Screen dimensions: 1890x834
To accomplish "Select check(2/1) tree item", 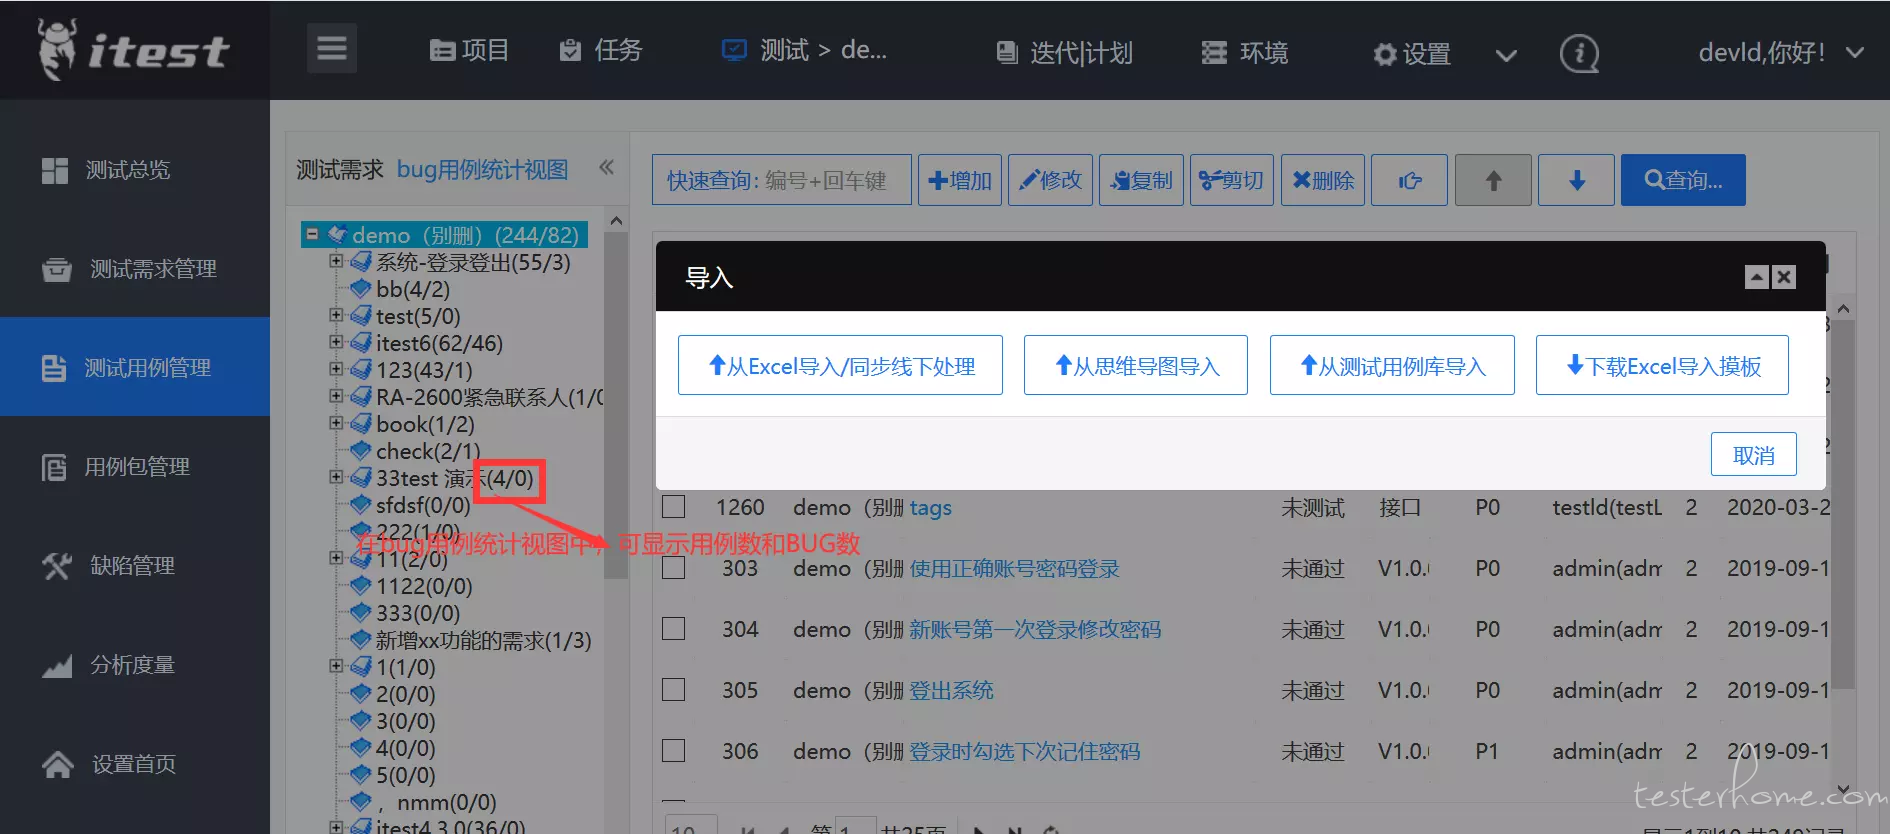I will tap(428, 451).
